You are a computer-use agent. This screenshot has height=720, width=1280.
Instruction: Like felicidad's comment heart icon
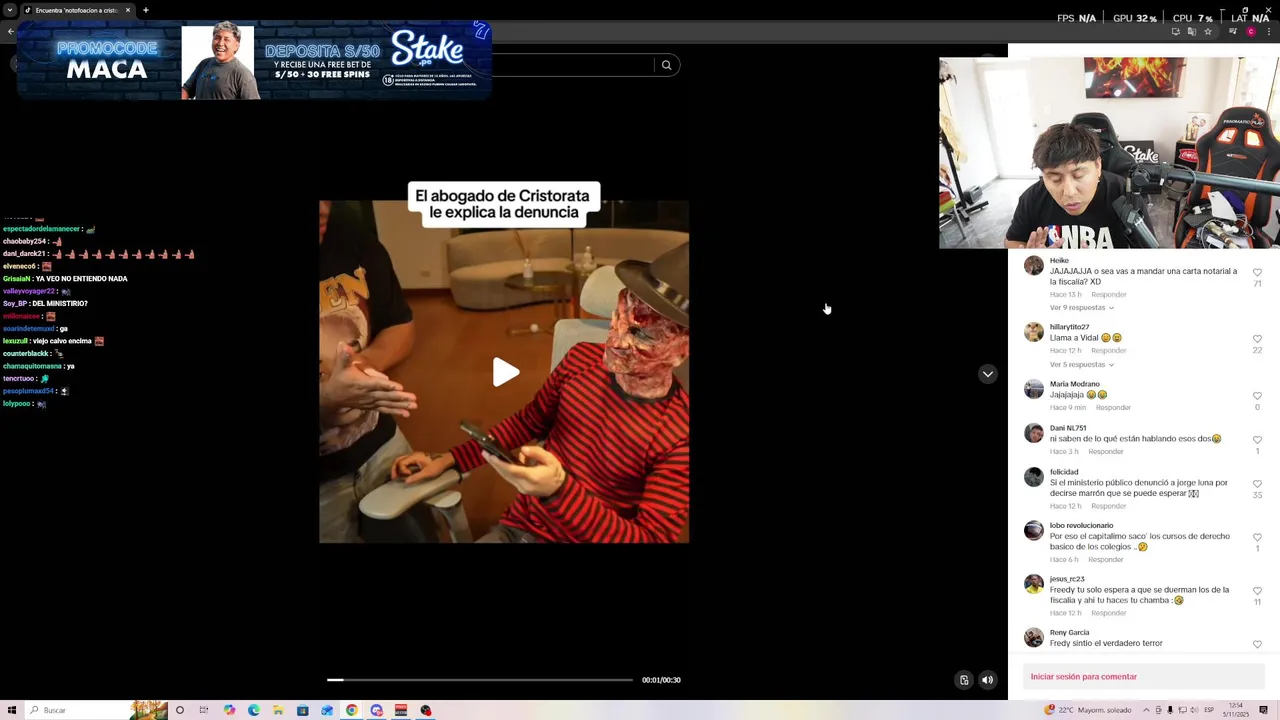click(x=1257, y=484)
